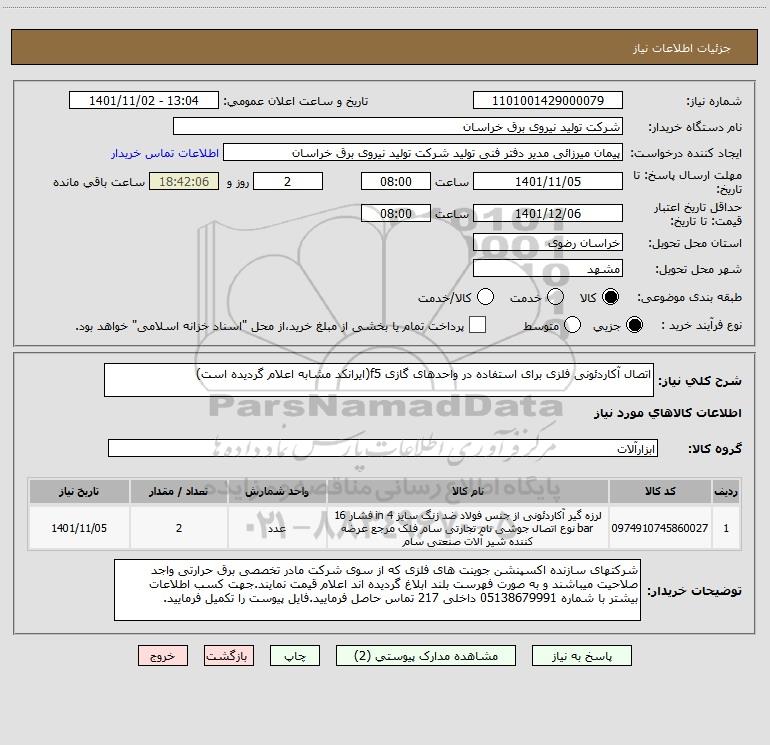The height and width of the screenshot is (745, 770).
Task: Click the شماره نیاز label
Action: (714, 102)
